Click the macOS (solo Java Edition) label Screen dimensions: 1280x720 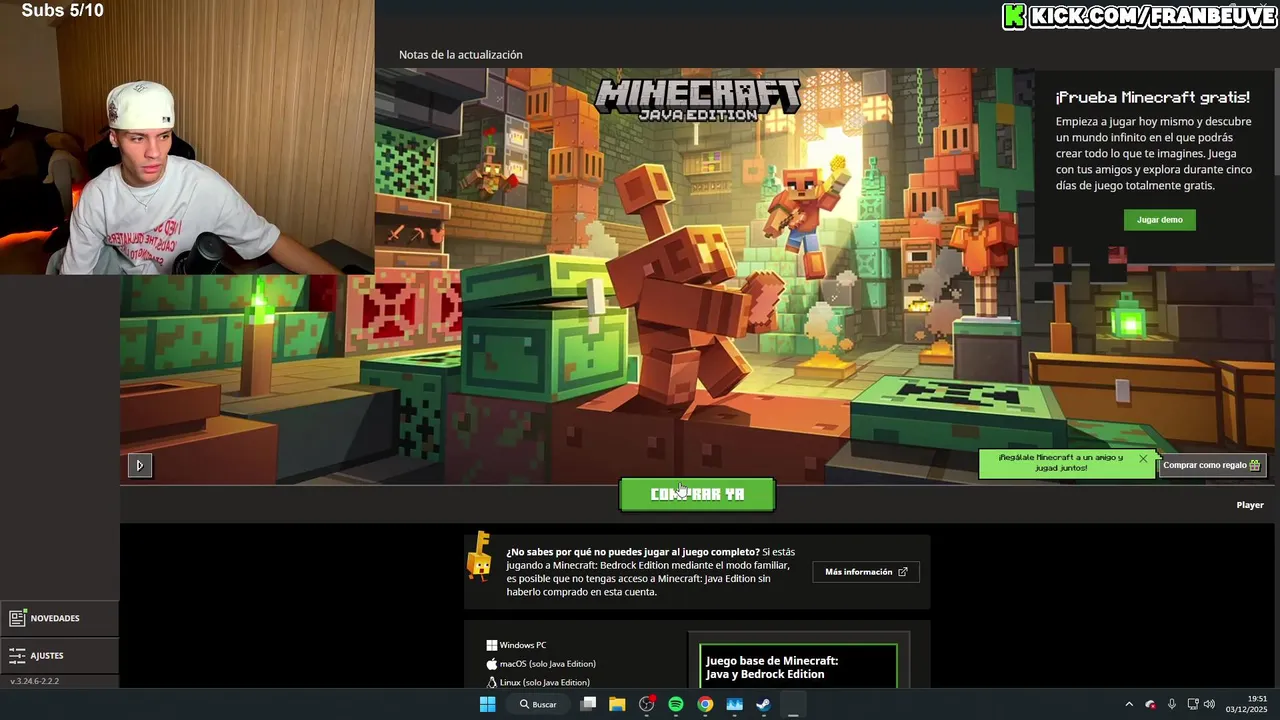click(548, 664)
